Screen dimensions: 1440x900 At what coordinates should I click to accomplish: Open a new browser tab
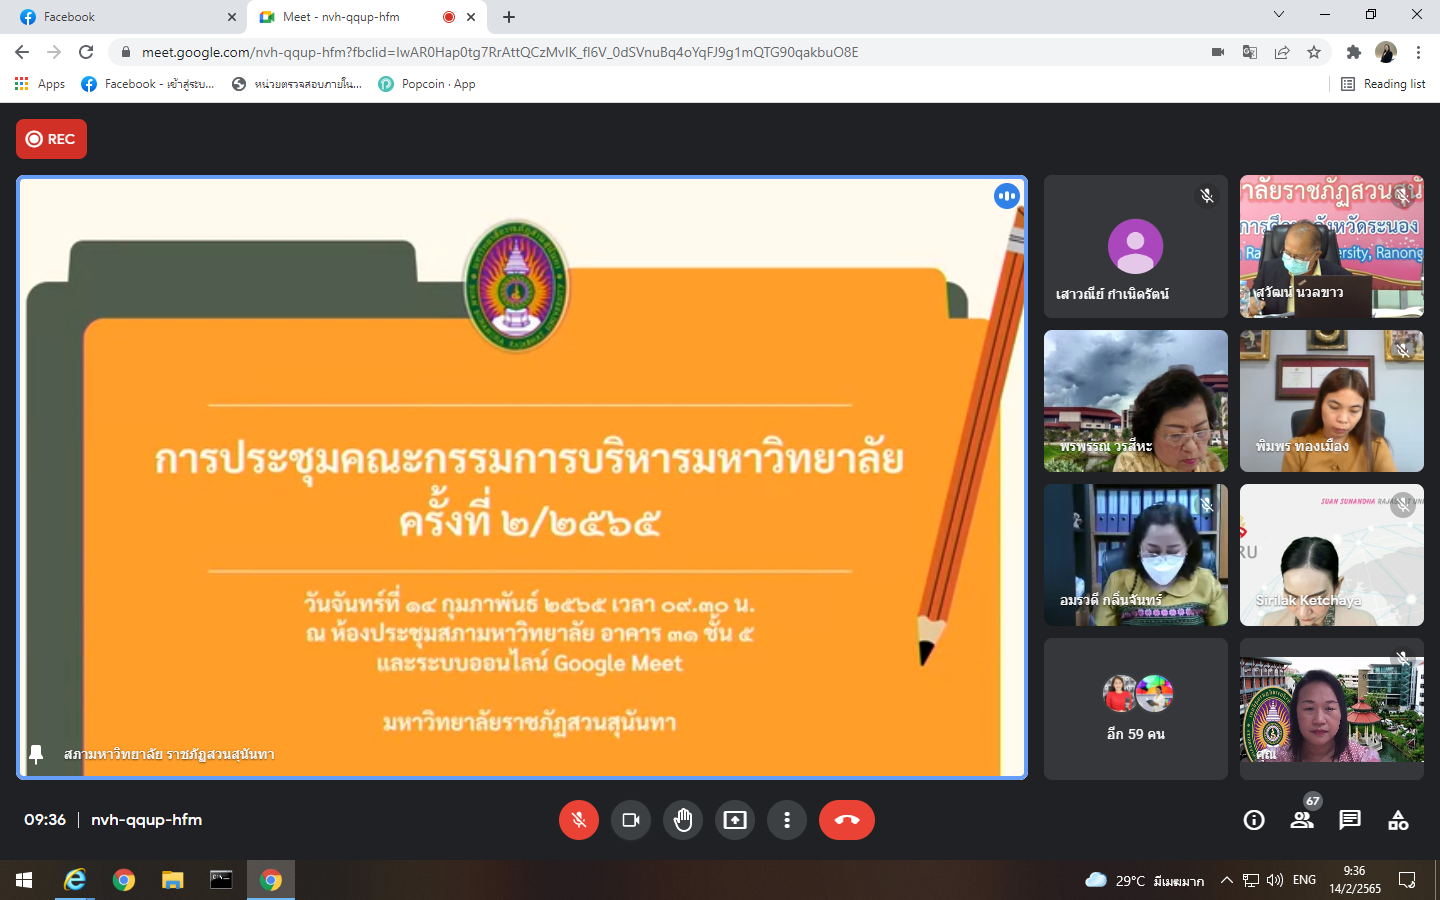pyautogui.click(x=509, y=17)
